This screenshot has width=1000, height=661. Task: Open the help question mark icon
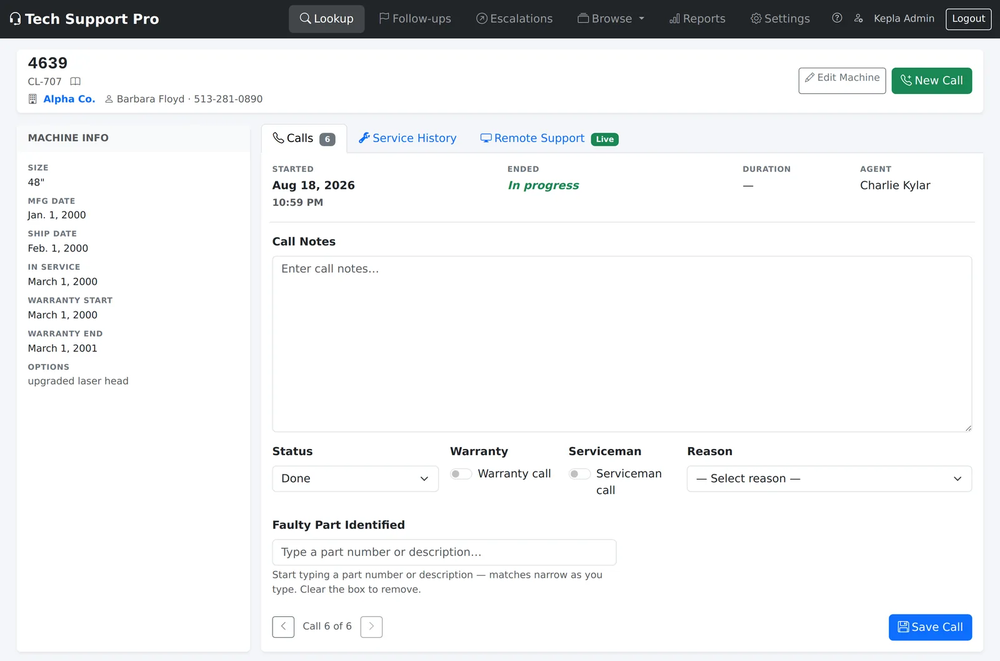point(837,19)
